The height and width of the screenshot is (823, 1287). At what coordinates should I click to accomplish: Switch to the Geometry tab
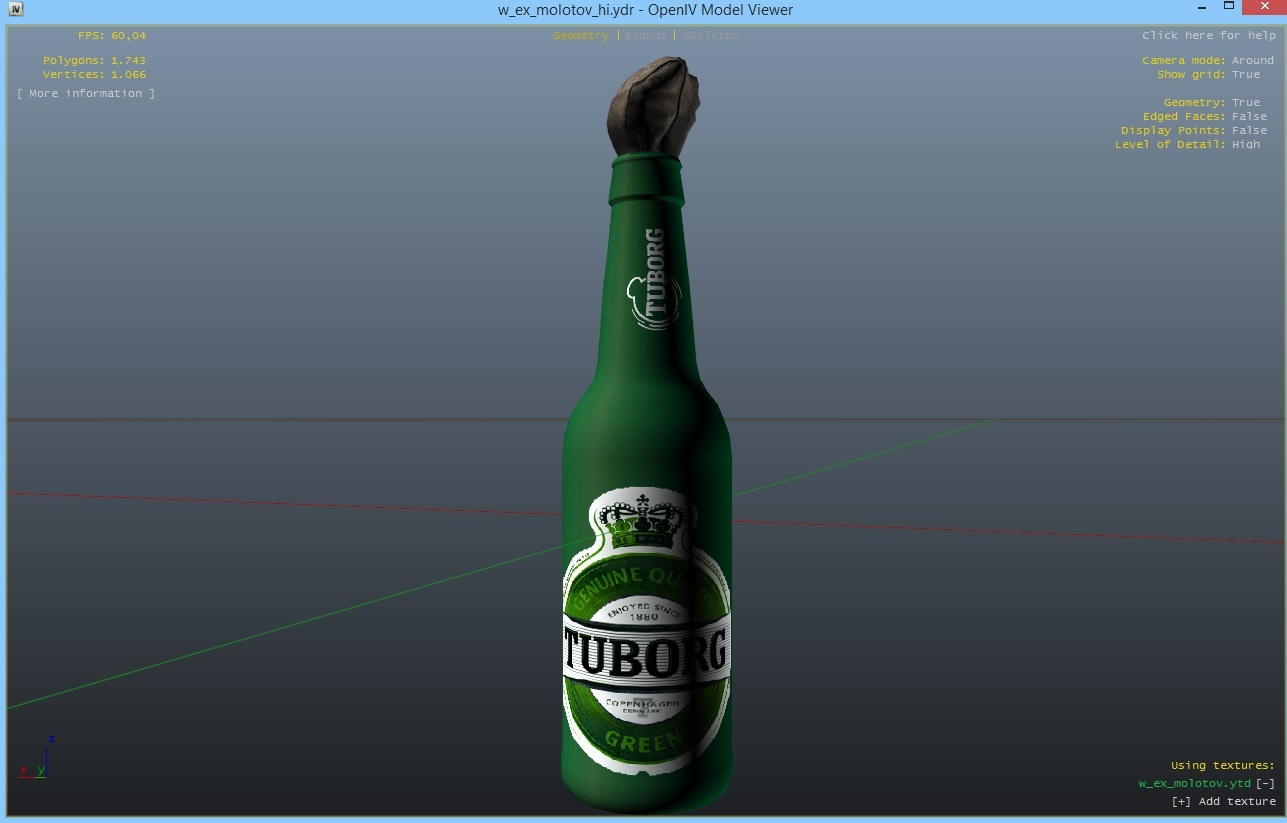coord(580,35)
